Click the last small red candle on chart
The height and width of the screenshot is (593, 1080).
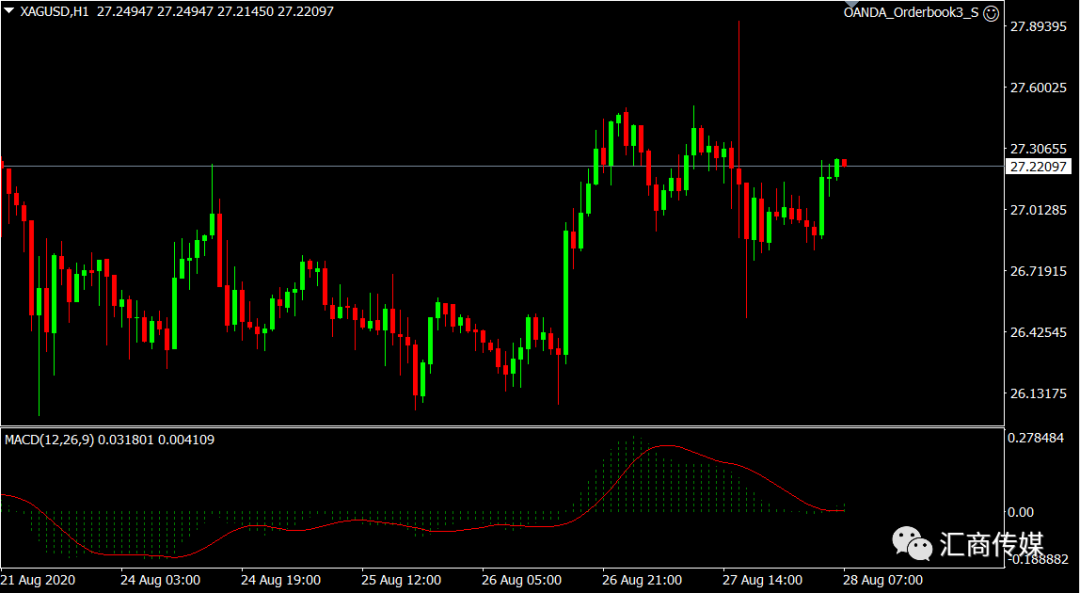pyautogui.click(x=844, y=163)
